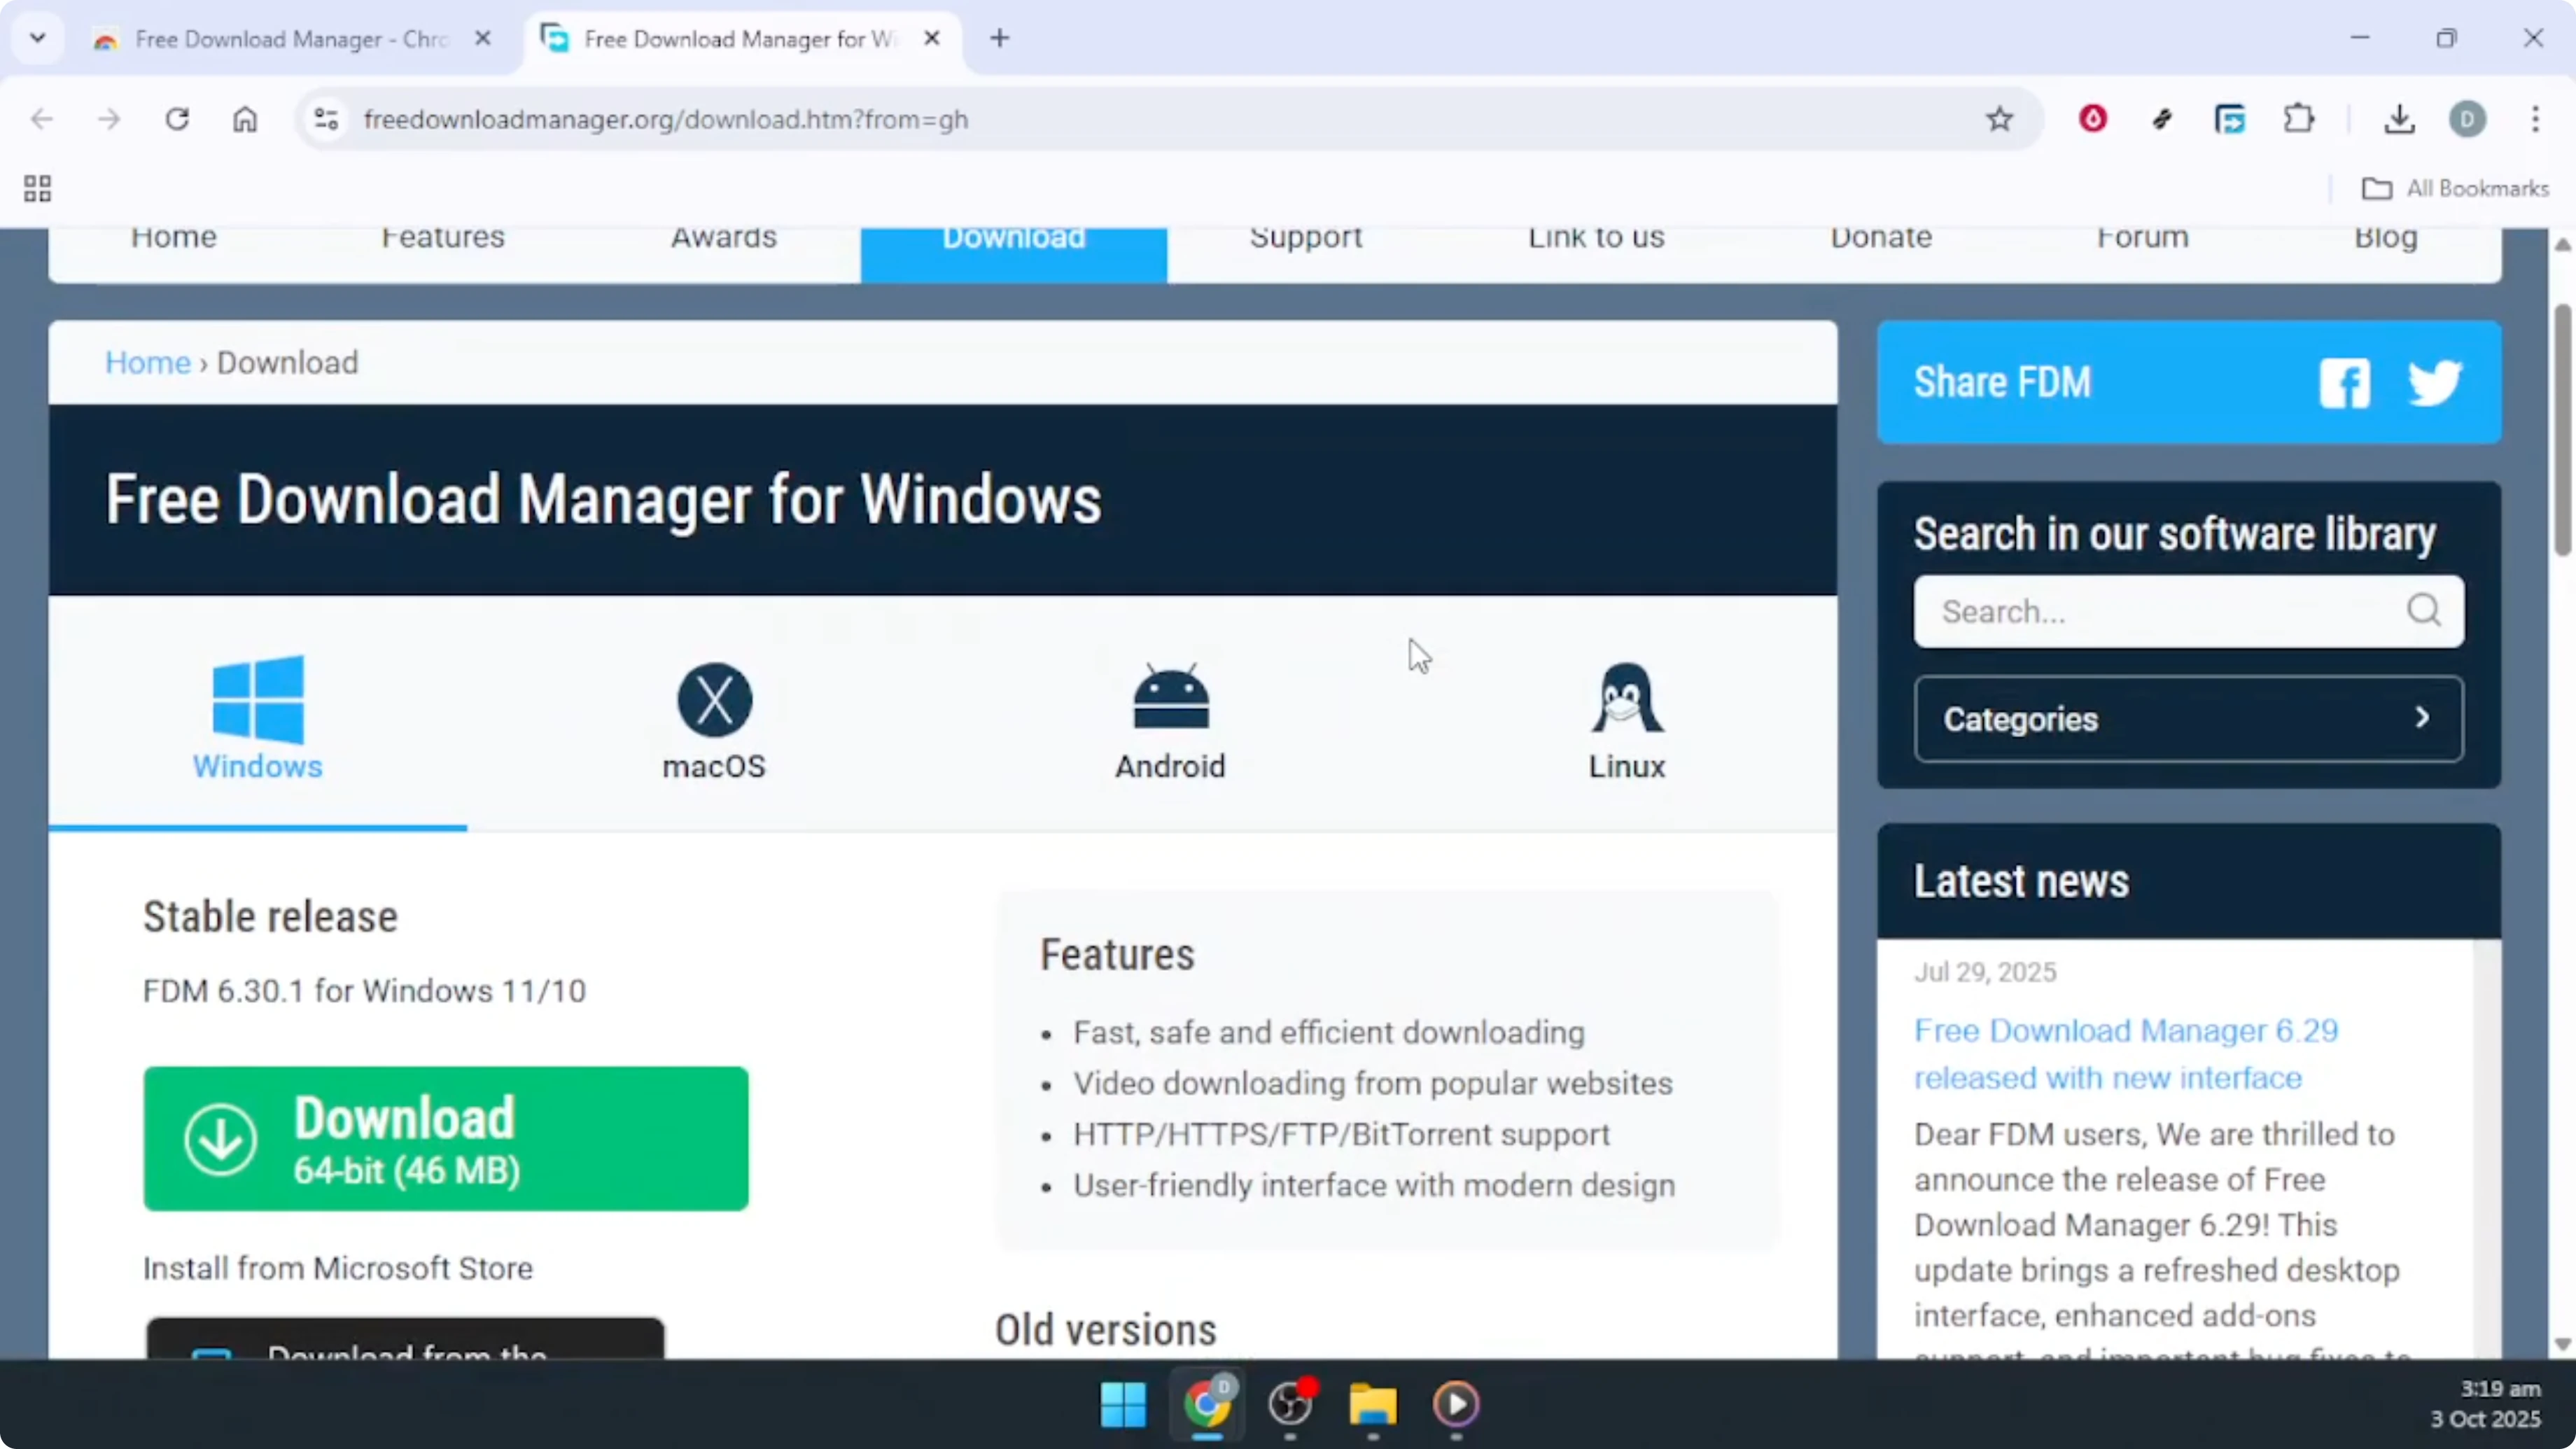This screenshot has width=2576, height=1449.
Task: Click the green 64-bit Download button
Action: pos(445,1138)
